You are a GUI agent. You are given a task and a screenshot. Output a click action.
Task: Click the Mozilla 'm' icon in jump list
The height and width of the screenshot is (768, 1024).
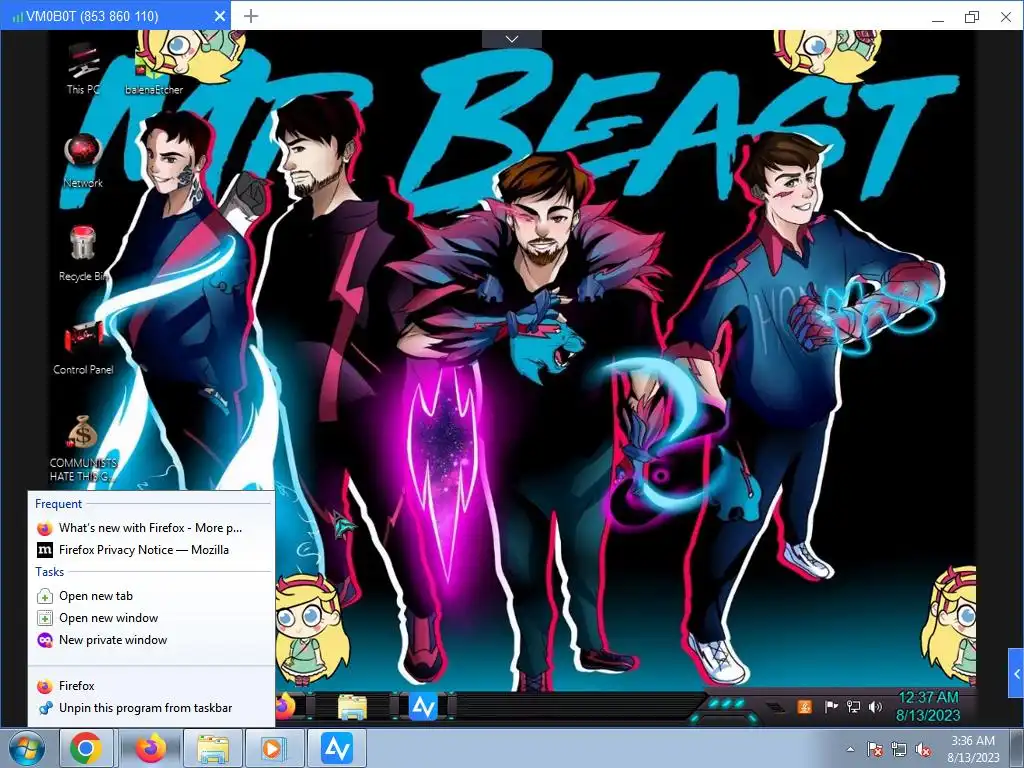(44, 550)
